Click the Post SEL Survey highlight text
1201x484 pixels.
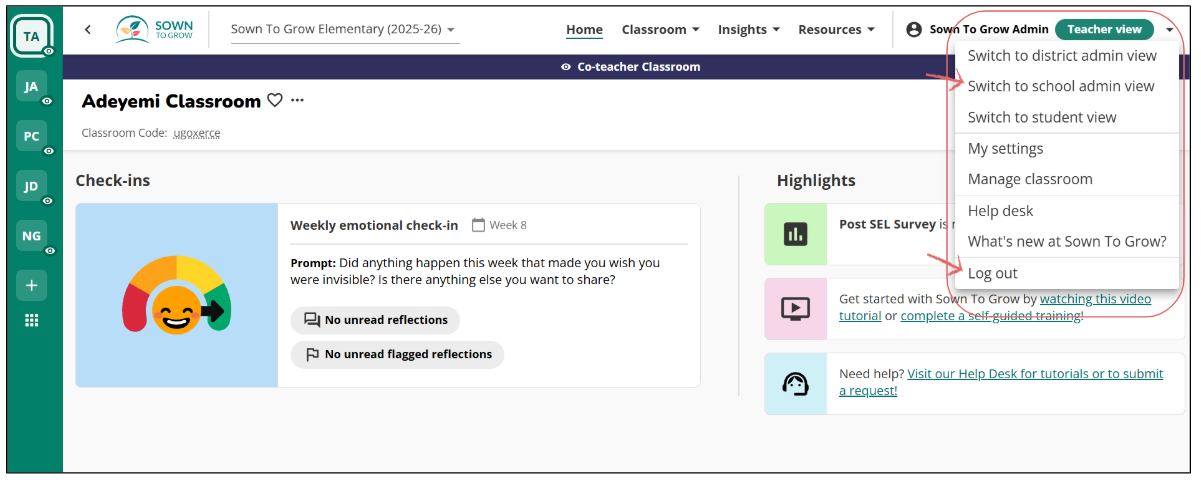point(887,225)
